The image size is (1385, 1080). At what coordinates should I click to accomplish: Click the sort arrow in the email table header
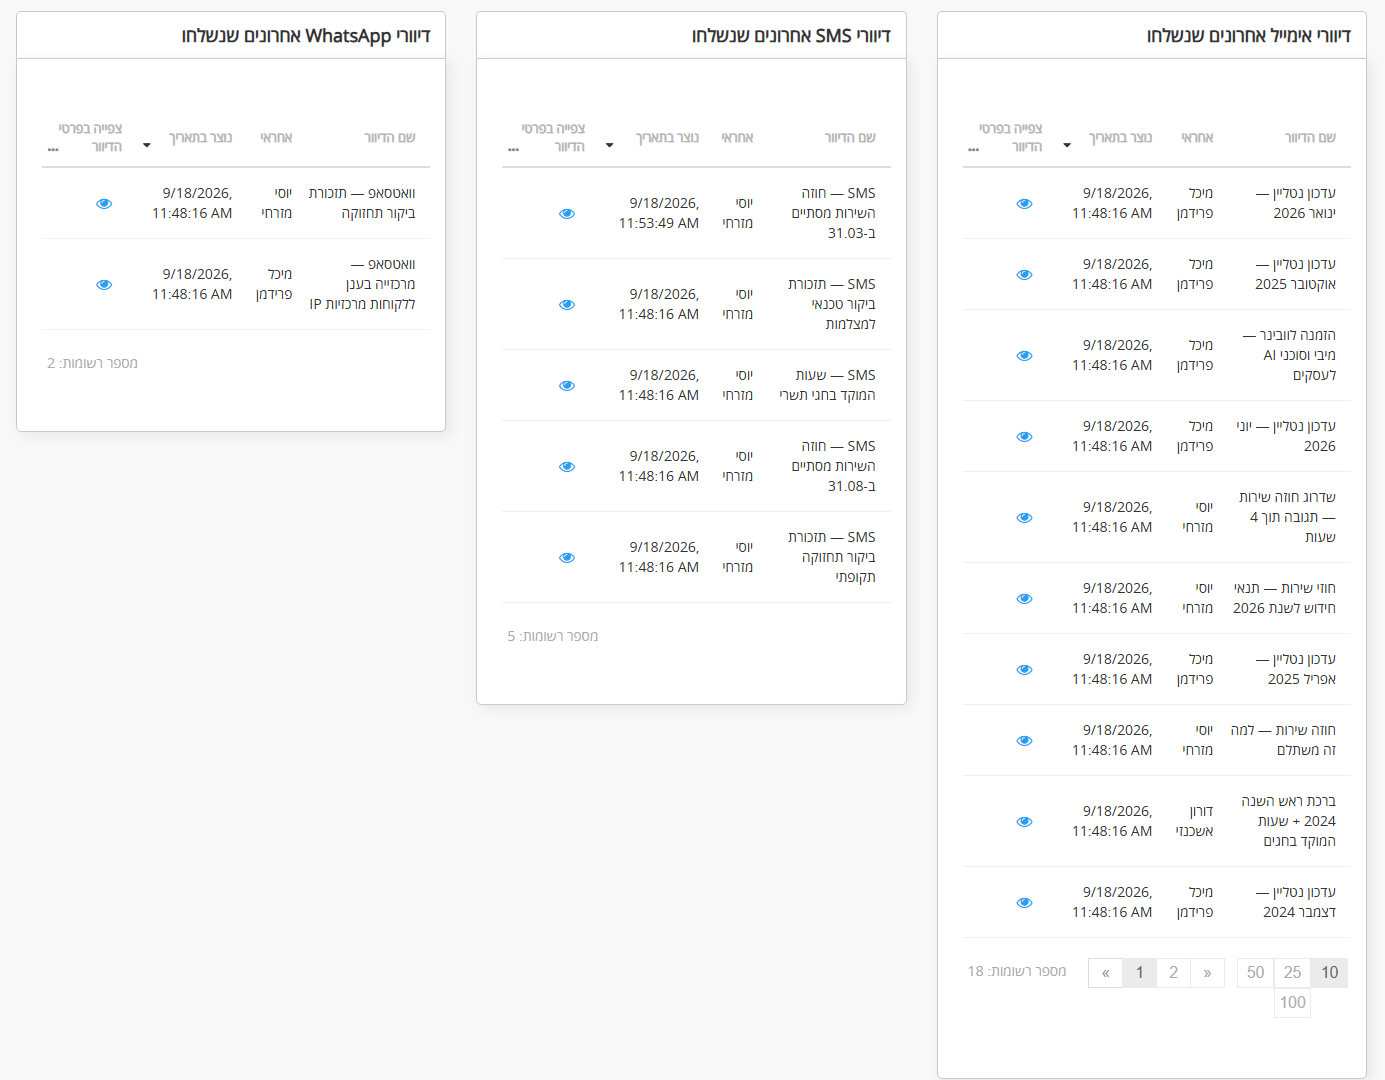tap(1067, 146)
